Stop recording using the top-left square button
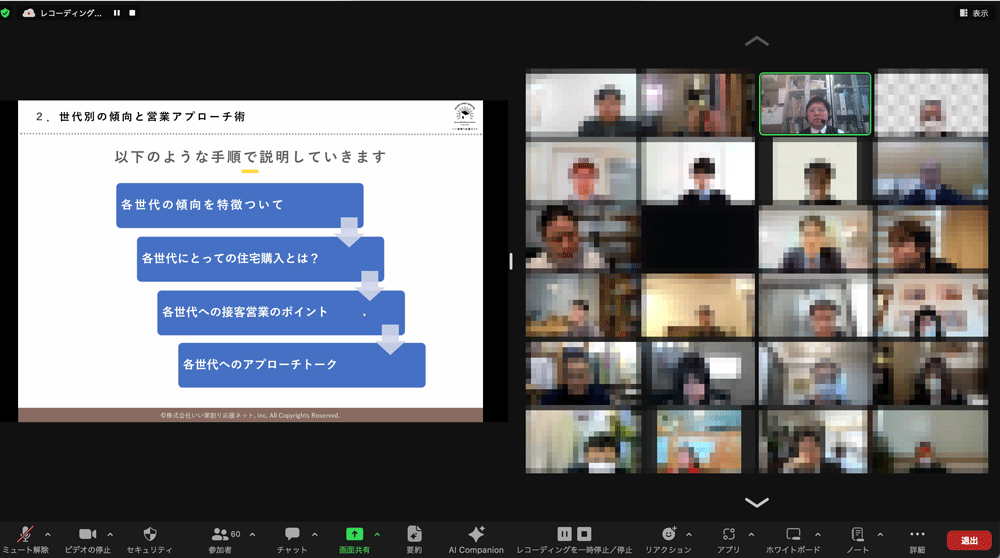This screenshot has height=558, width=1000. click(133, 13)
